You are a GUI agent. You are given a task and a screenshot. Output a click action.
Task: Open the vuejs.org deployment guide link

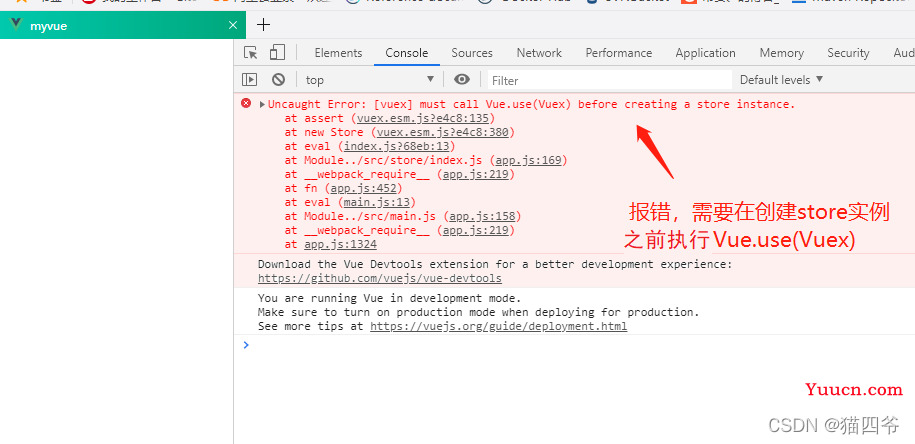click(x=498, y=326)
